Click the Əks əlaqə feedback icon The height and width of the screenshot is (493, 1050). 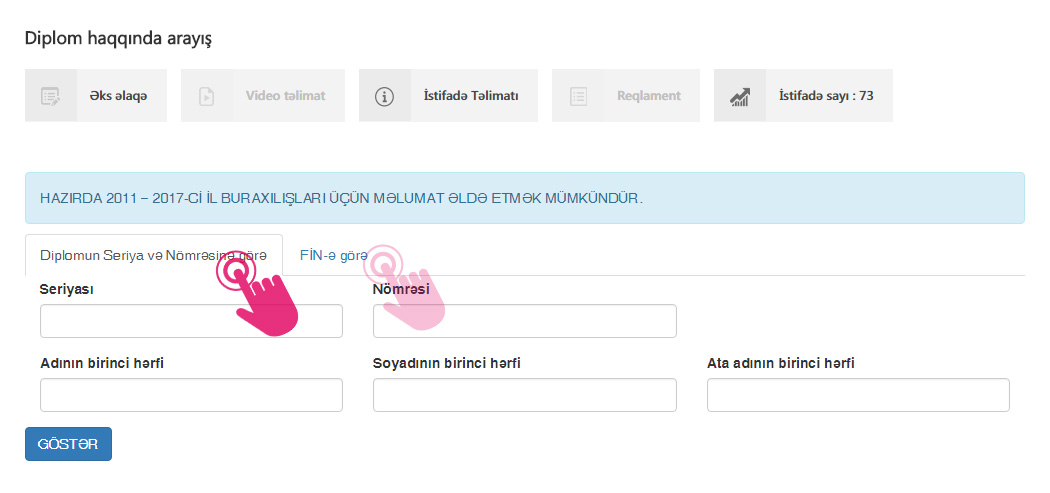51,96
